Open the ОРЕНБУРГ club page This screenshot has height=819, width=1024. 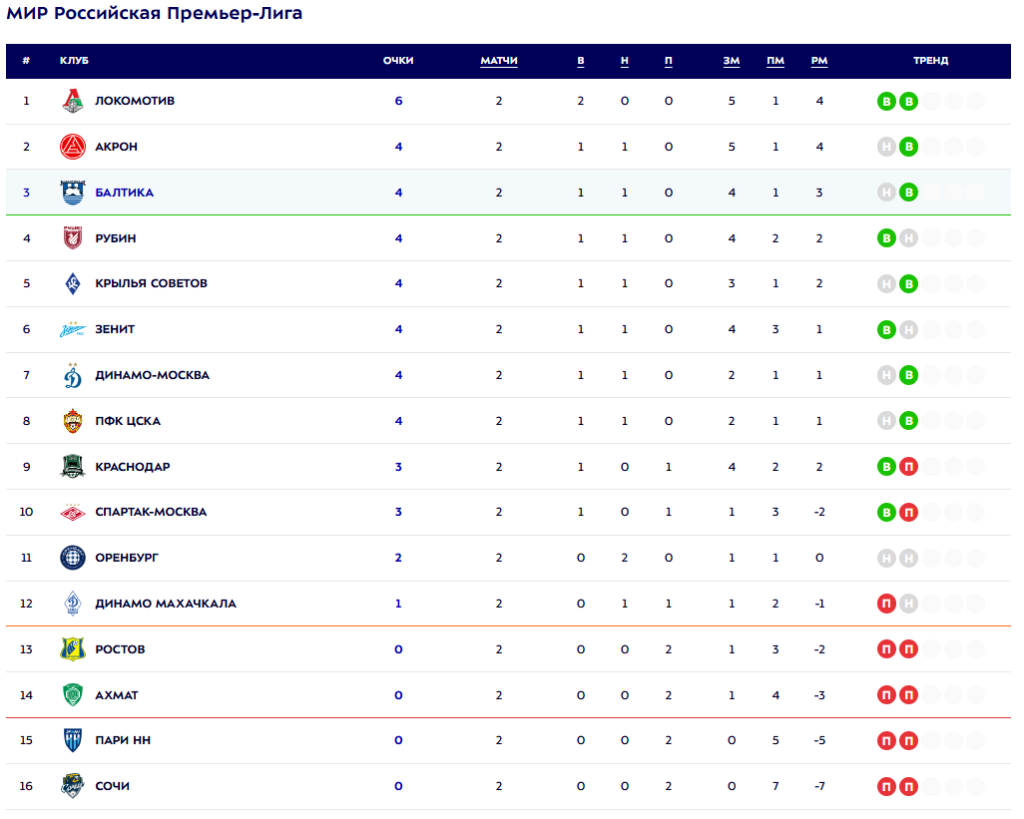pos(127,558)
